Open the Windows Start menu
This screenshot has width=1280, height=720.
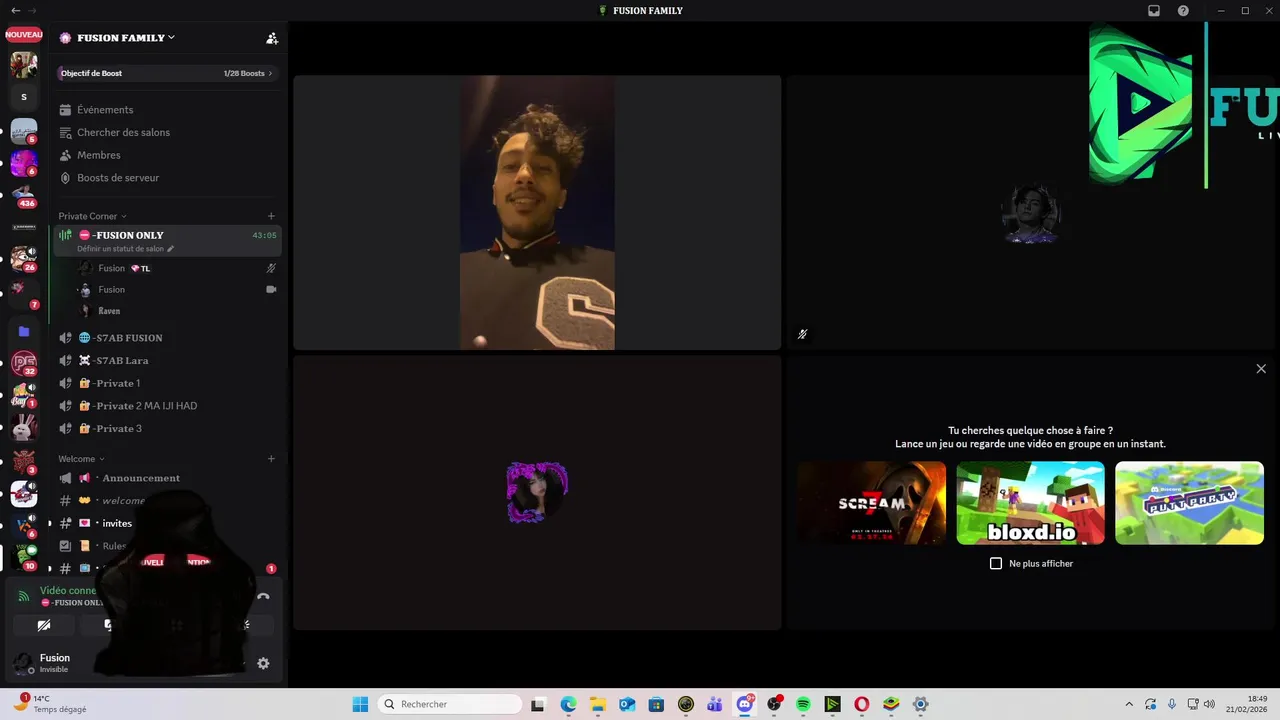click(x=360, y=704)
